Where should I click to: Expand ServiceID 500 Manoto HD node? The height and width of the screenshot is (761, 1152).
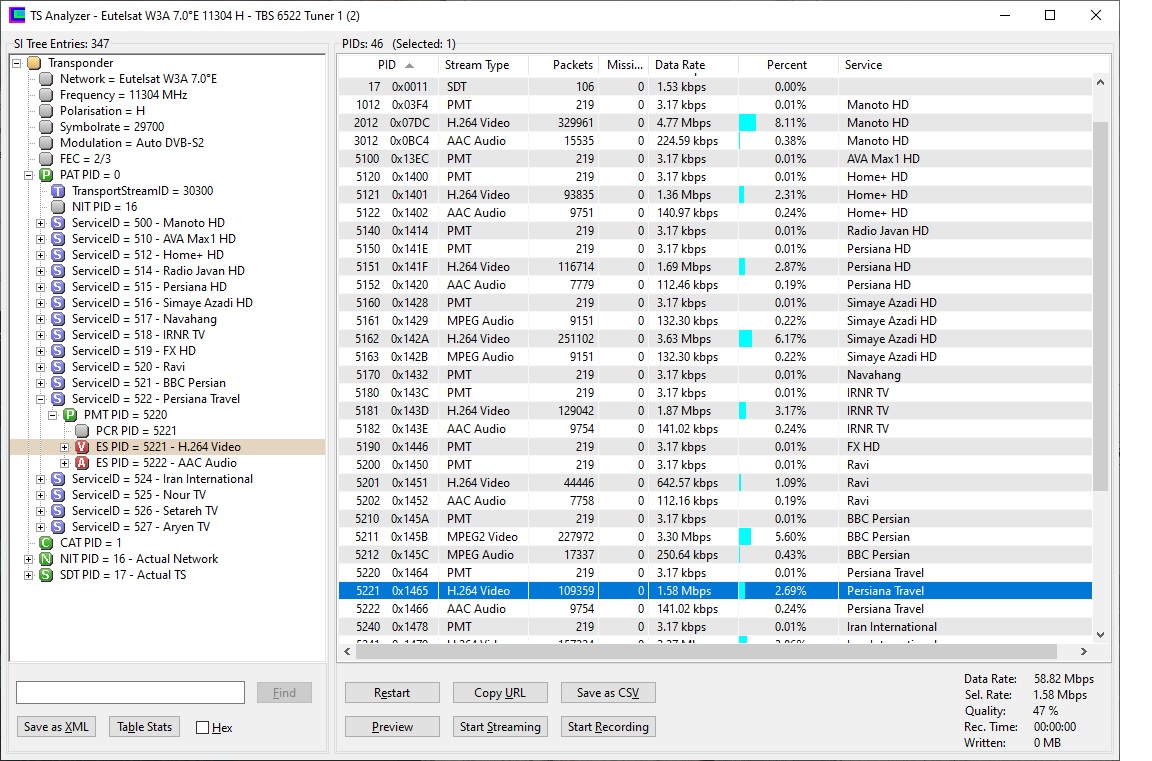click(x=40, y=223)
